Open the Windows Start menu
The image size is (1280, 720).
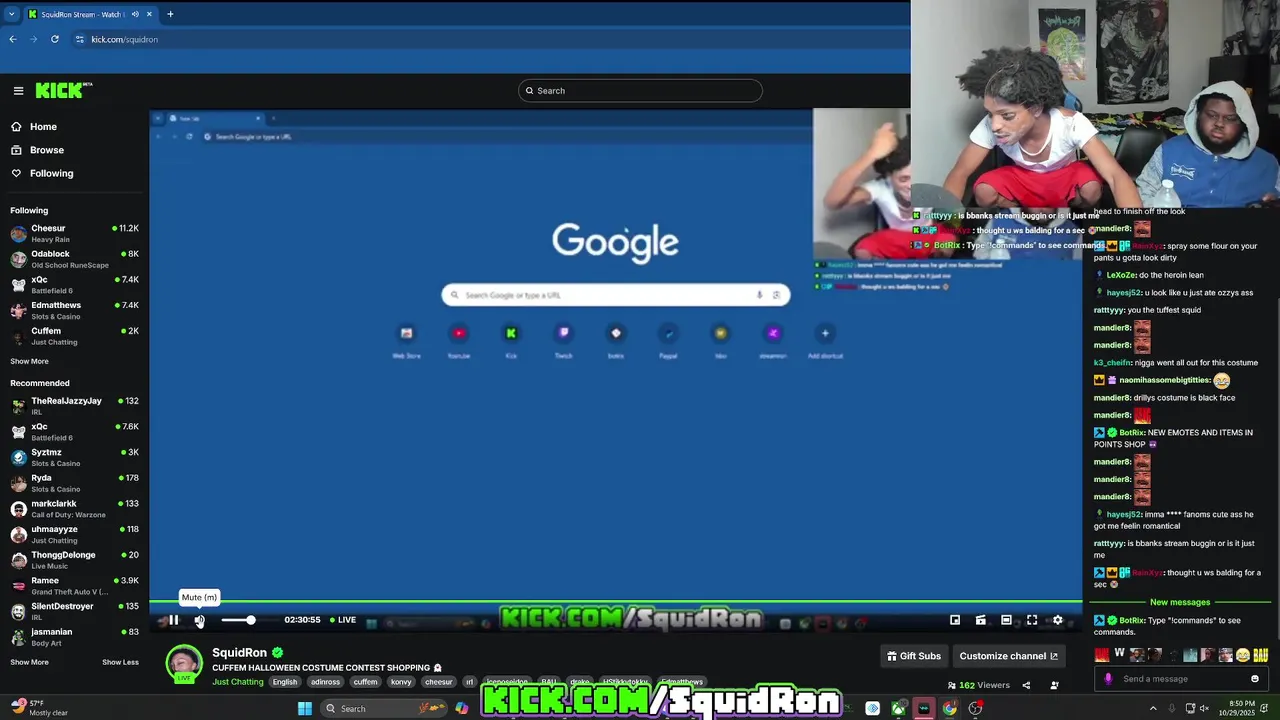pyautogui.click(x=305, y=708)
